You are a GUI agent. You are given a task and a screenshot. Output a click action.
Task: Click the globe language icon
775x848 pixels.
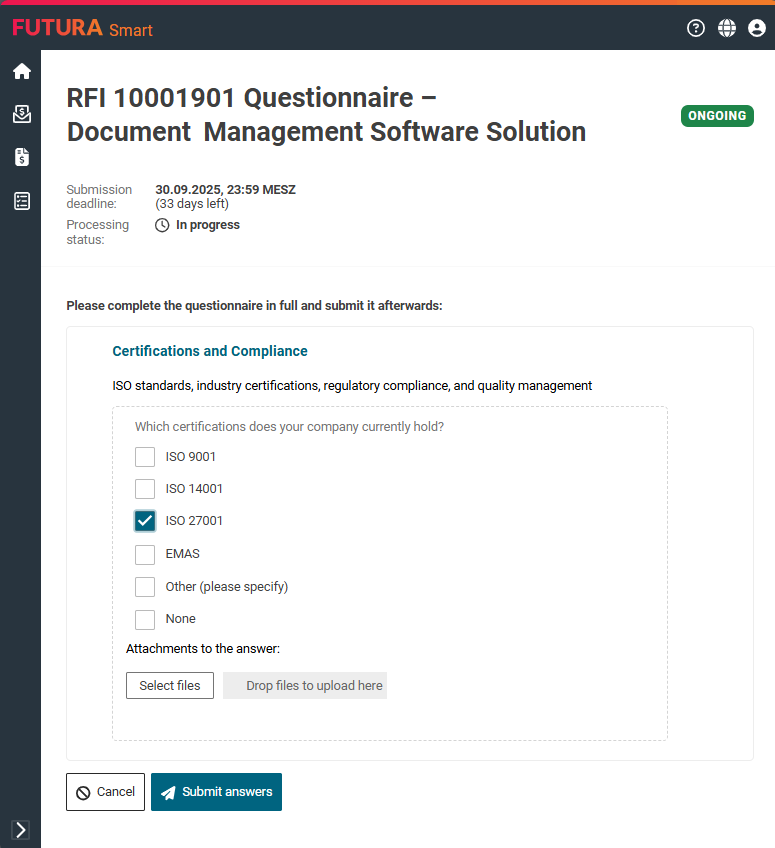[x=727, y=28]
